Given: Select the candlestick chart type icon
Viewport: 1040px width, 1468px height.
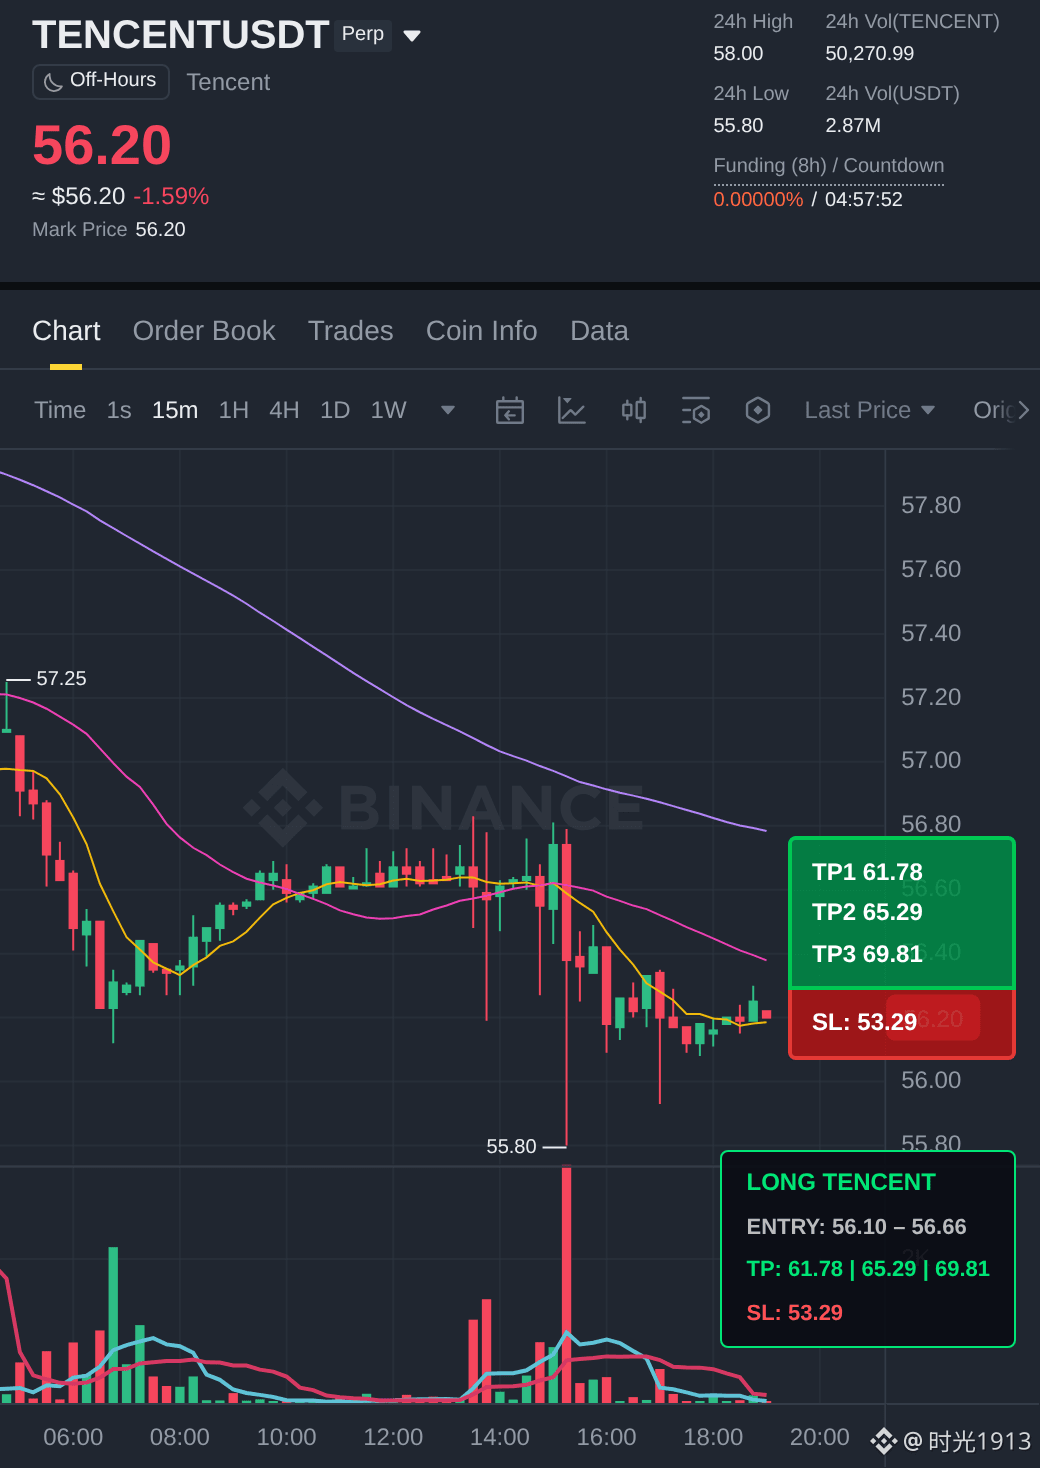Looking at the screenshot, I should click(x=634, y=410).
